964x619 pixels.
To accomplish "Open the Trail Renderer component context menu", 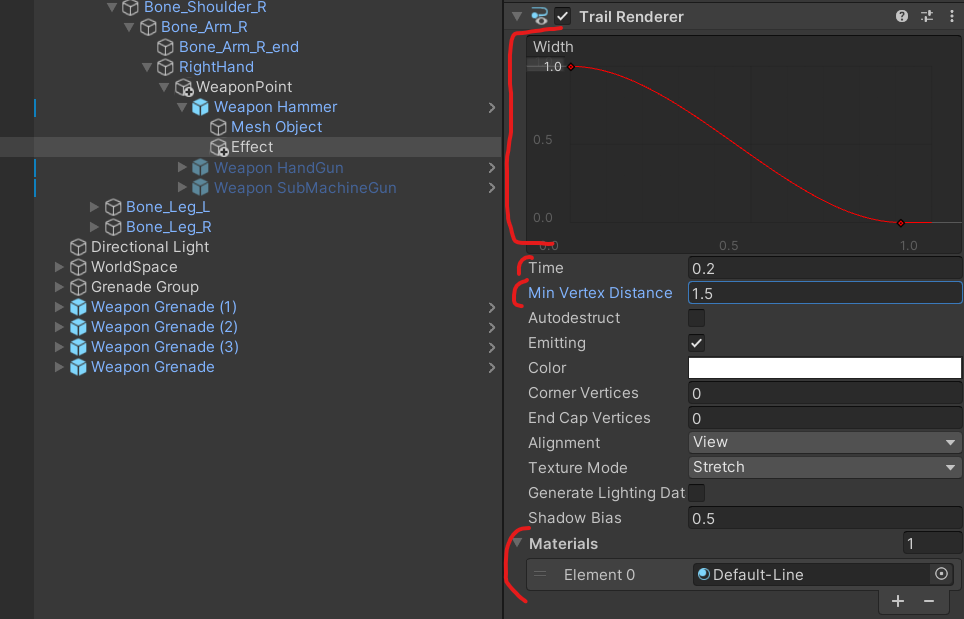I will 951,16.
